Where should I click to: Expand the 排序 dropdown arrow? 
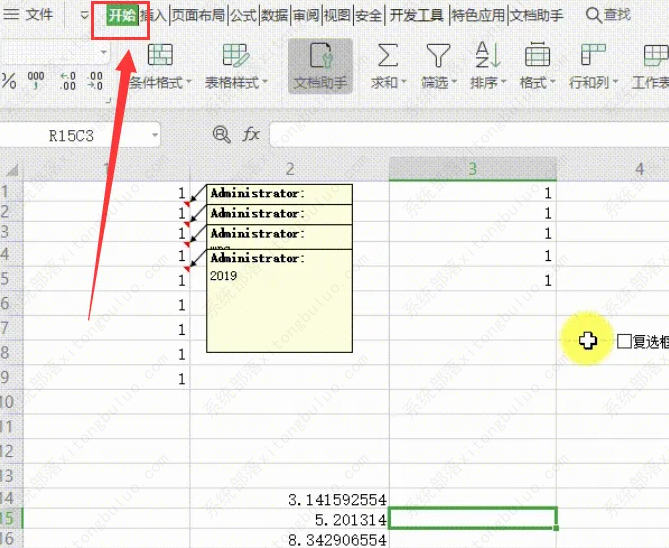coord(503,82)
